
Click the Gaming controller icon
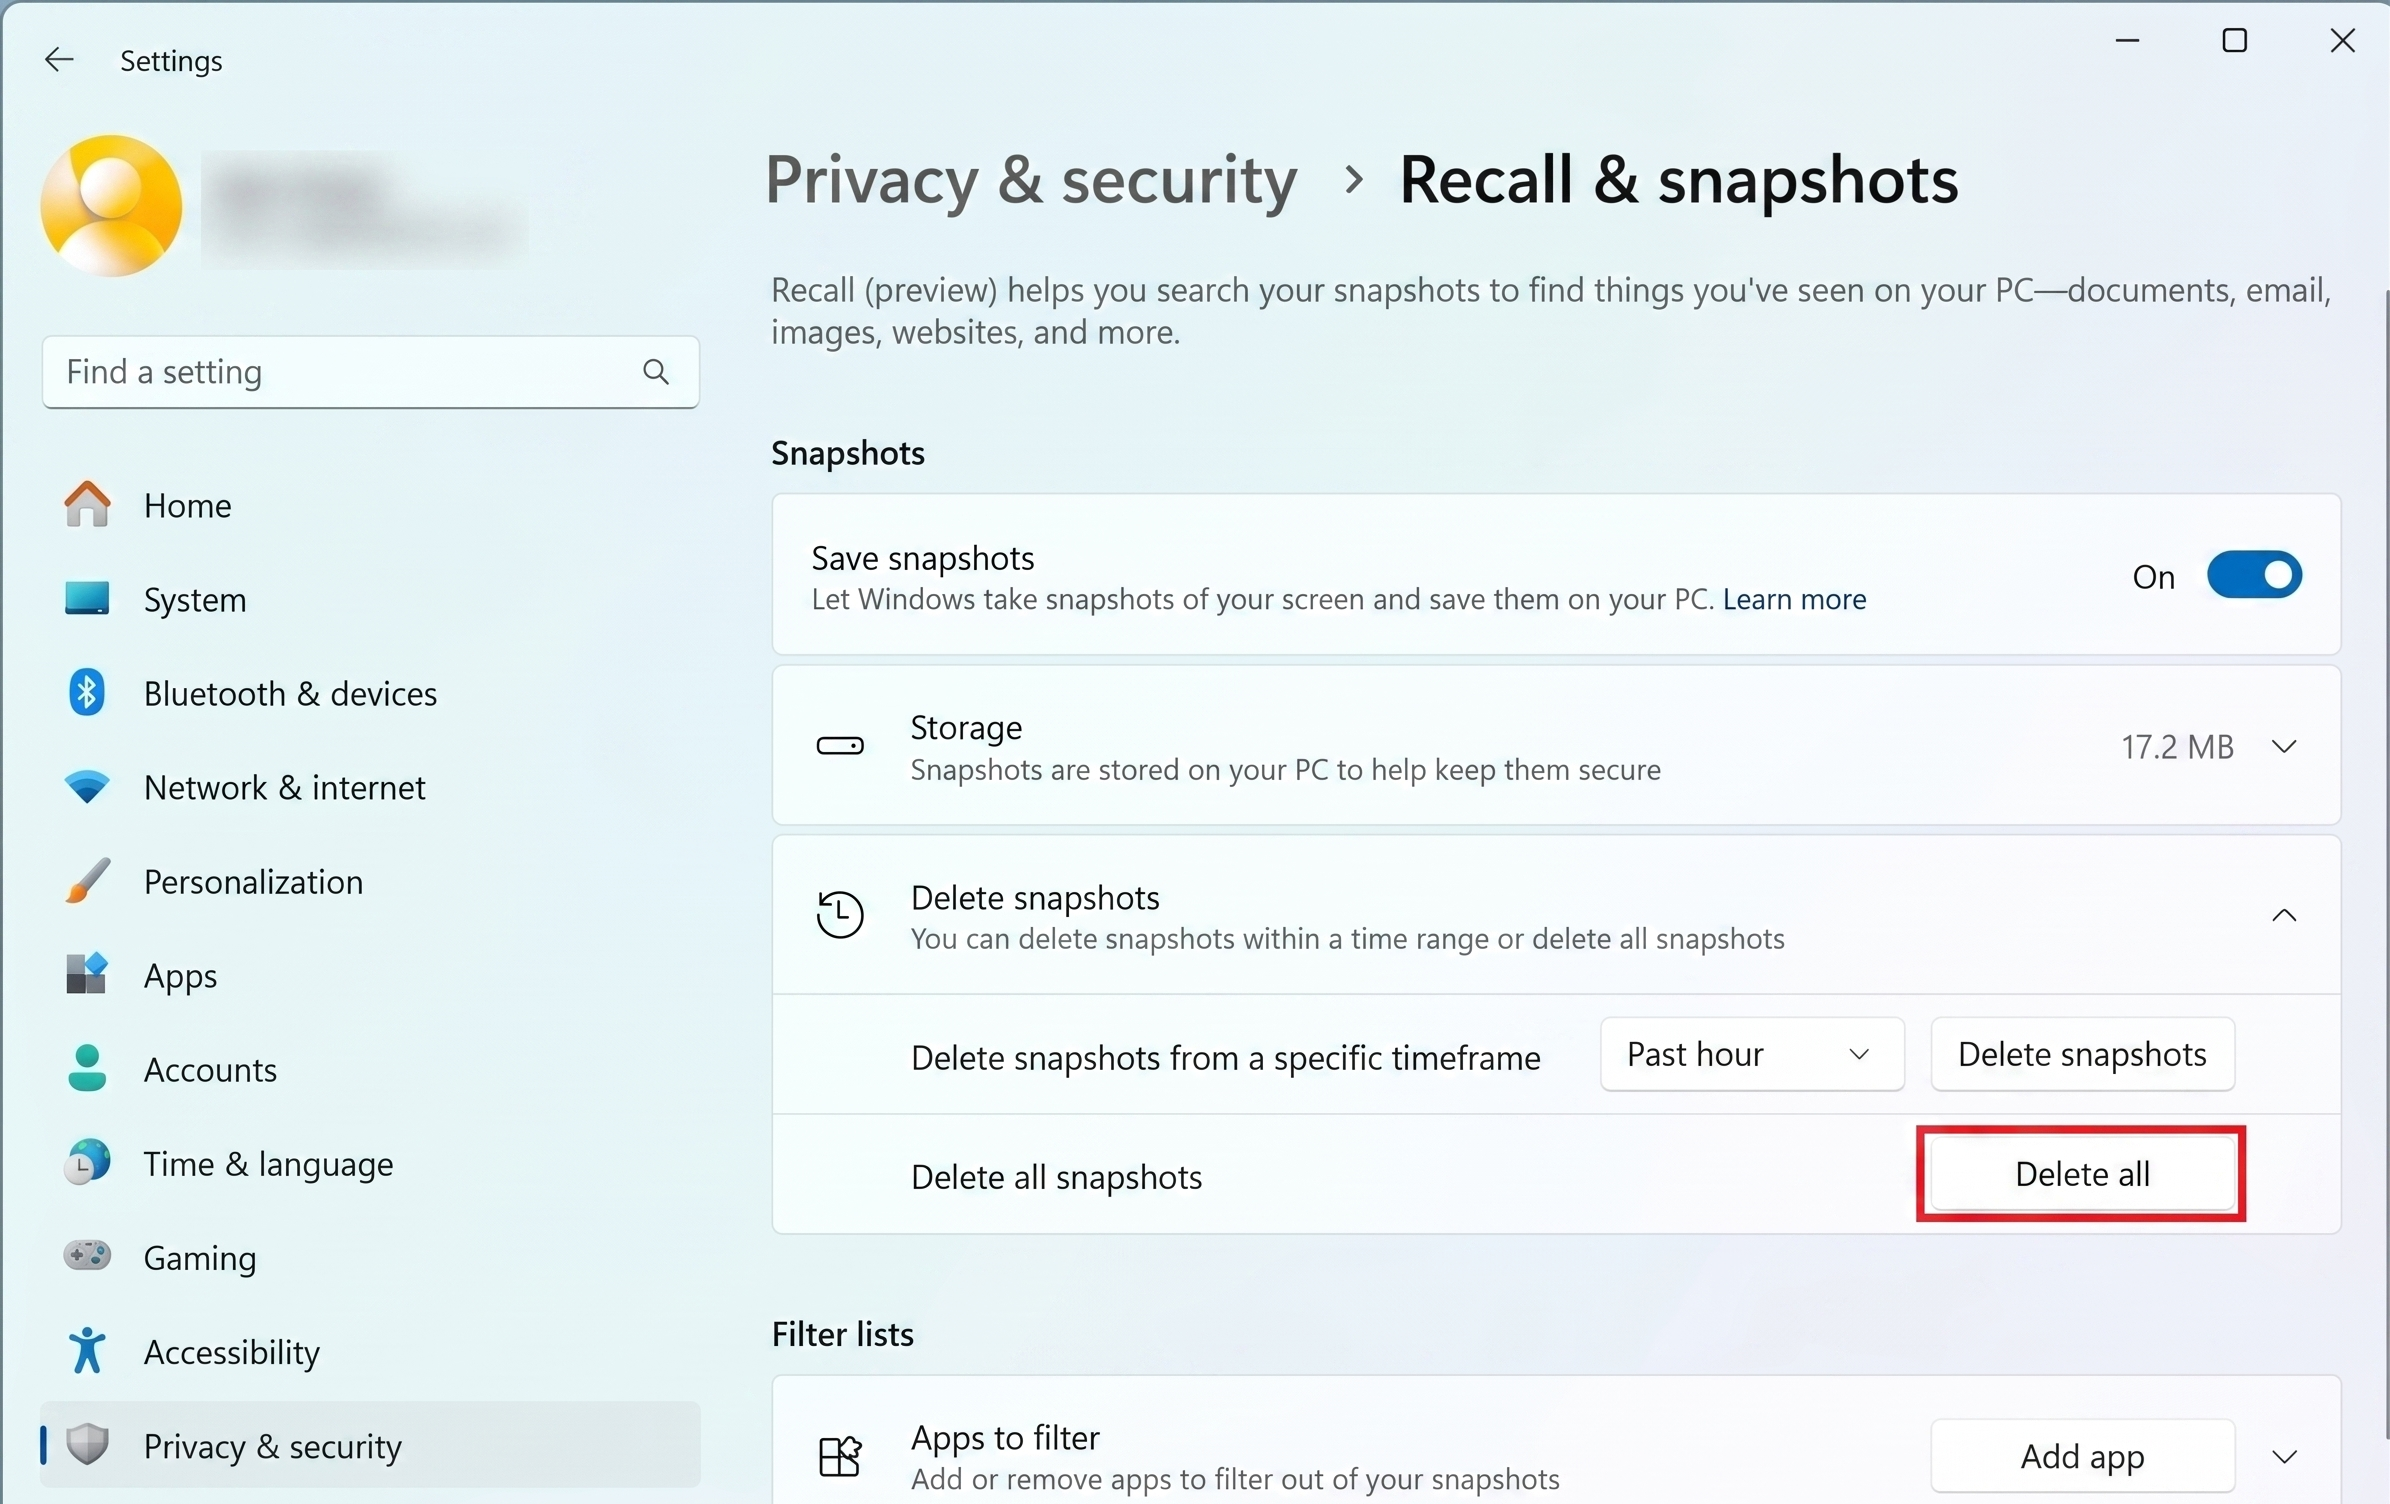(86, 1257)
